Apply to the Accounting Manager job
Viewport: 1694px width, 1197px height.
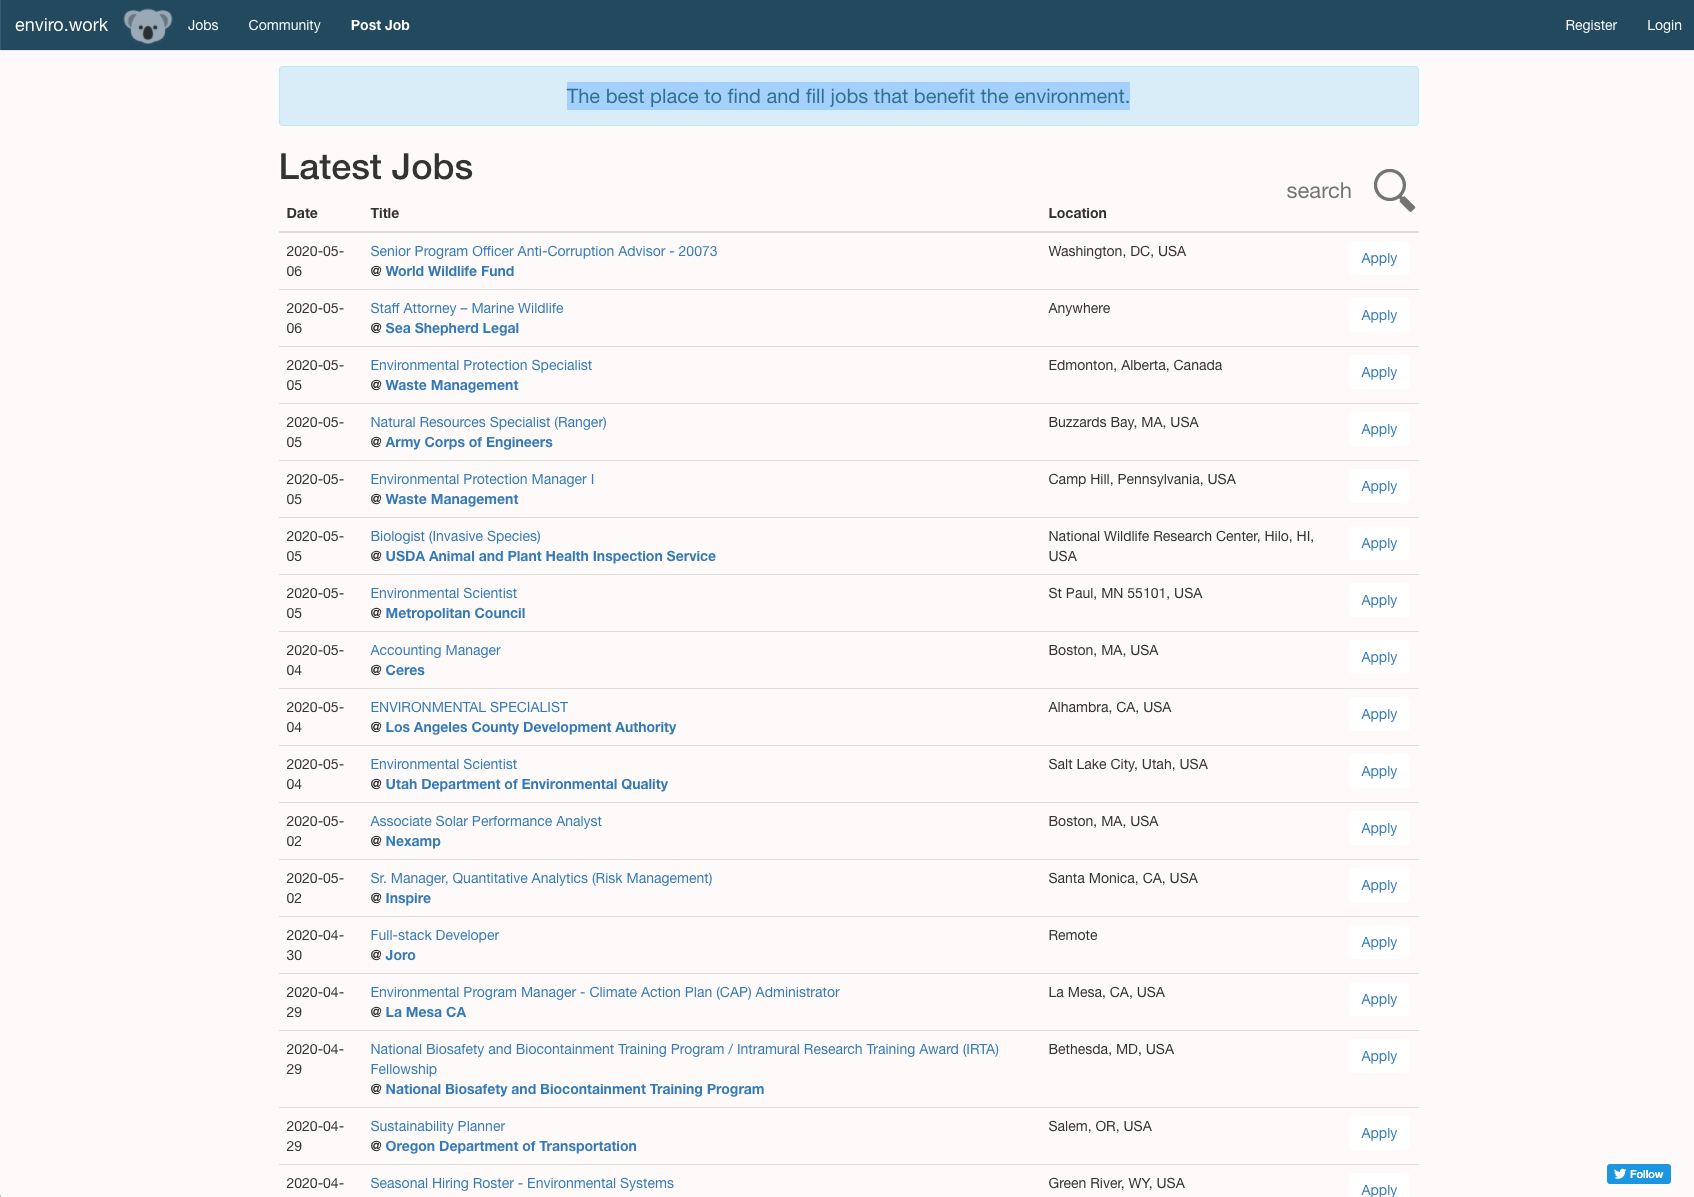[1378, 657]
